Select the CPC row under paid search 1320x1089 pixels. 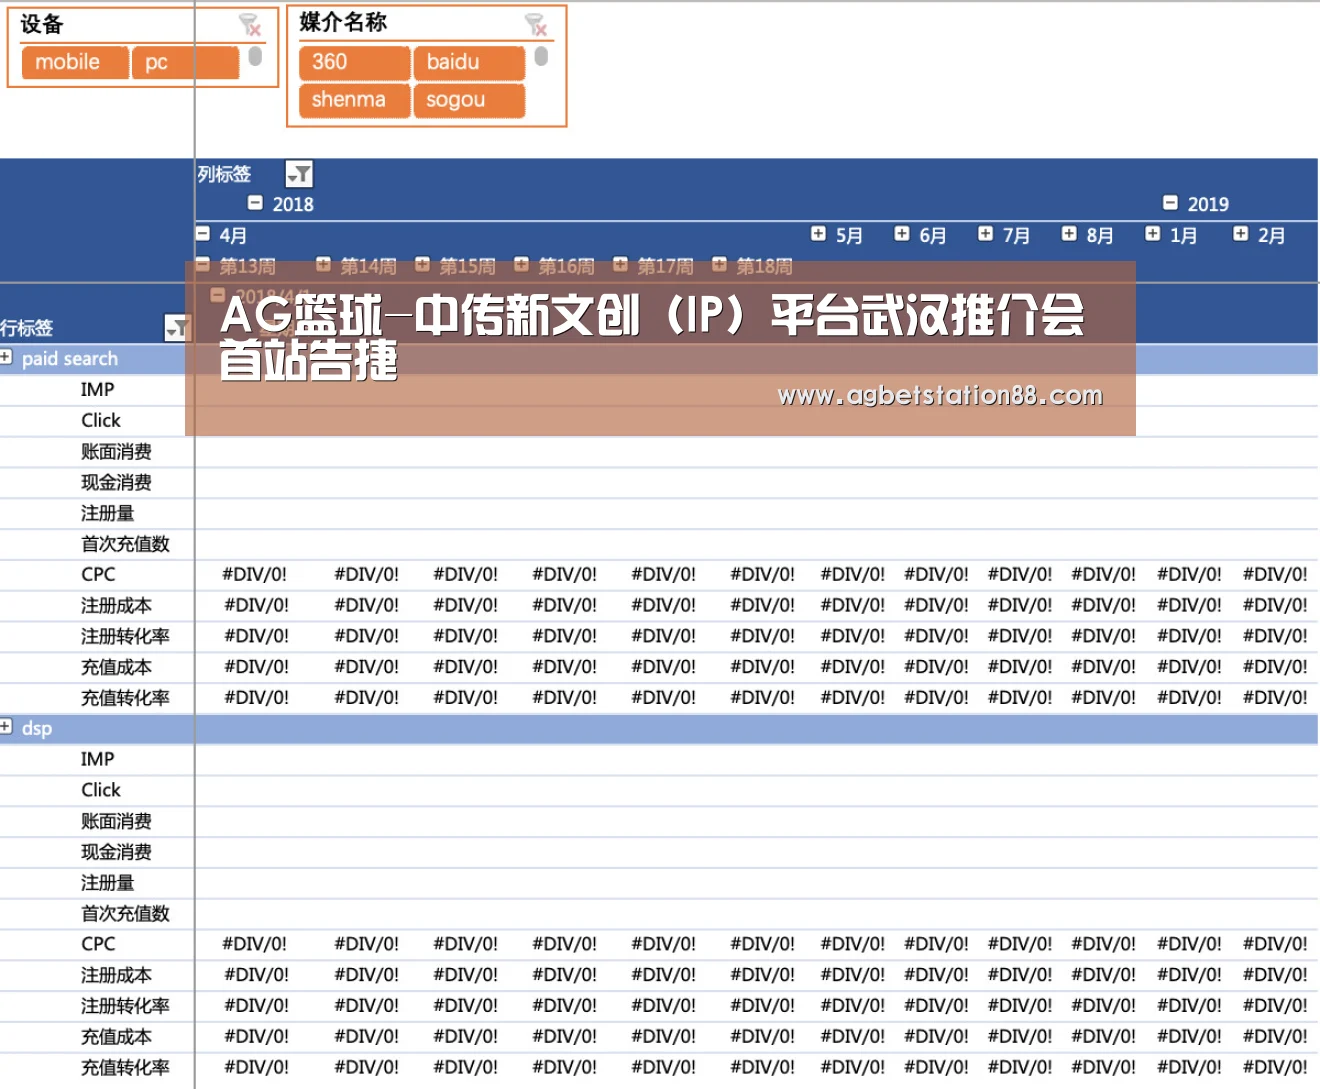(x=97, y=575)
